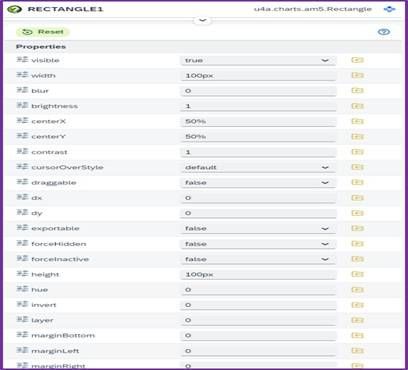Click the green RECTANGLE1 header icon
This screenshot has width=408, height=370.
(x=14, y=9)
